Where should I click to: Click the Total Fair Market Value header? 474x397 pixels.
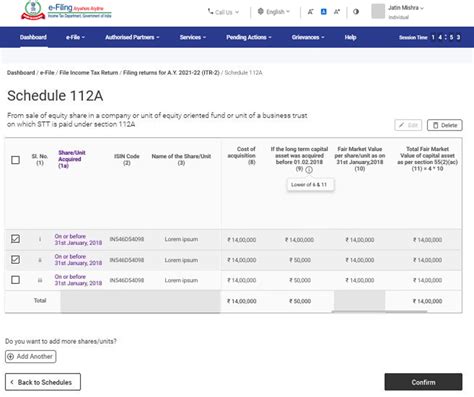[x=427, y=159]
